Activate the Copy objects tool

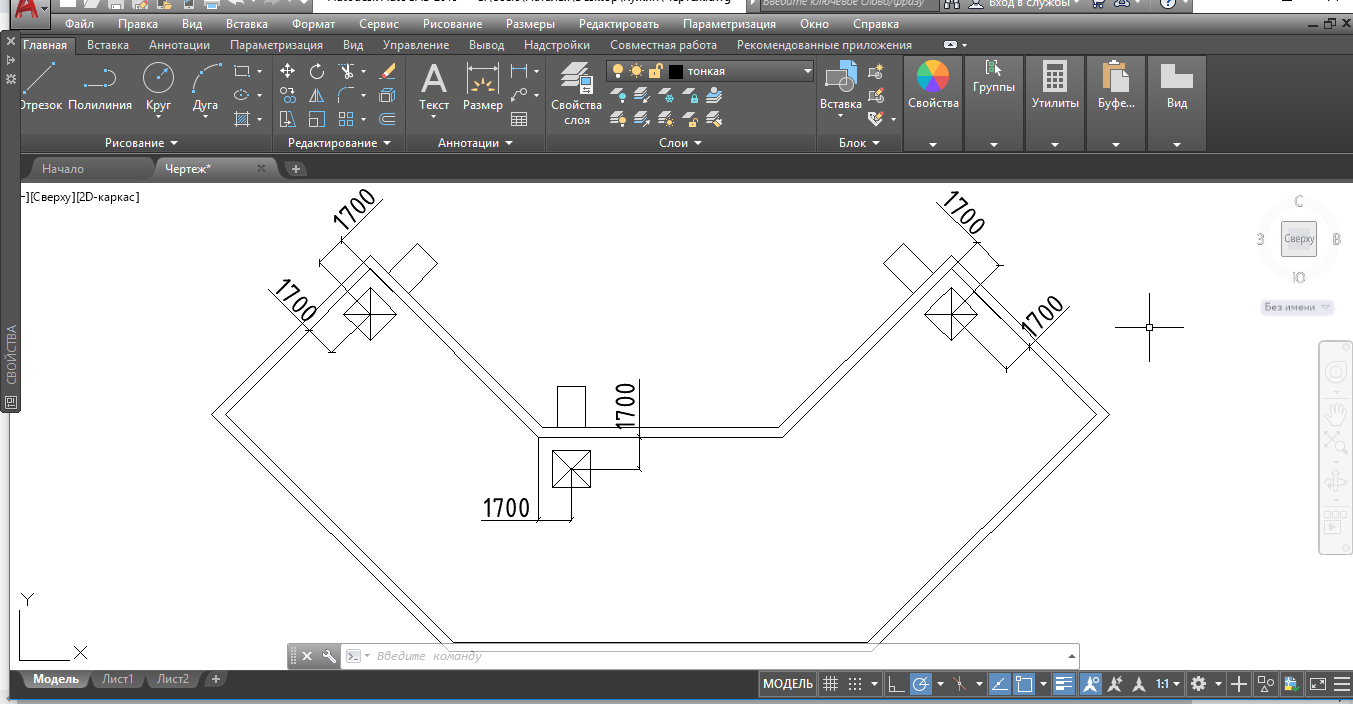point(288,95)
